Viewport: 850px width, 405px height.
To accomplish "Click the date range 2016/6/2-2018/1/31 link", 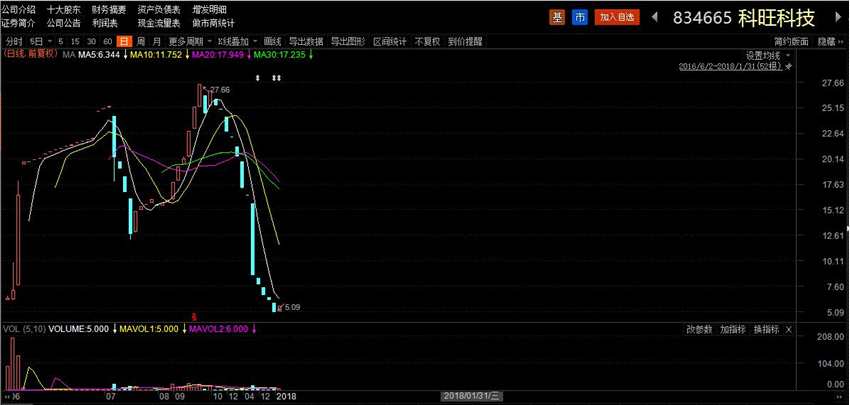I will (730, 66).
